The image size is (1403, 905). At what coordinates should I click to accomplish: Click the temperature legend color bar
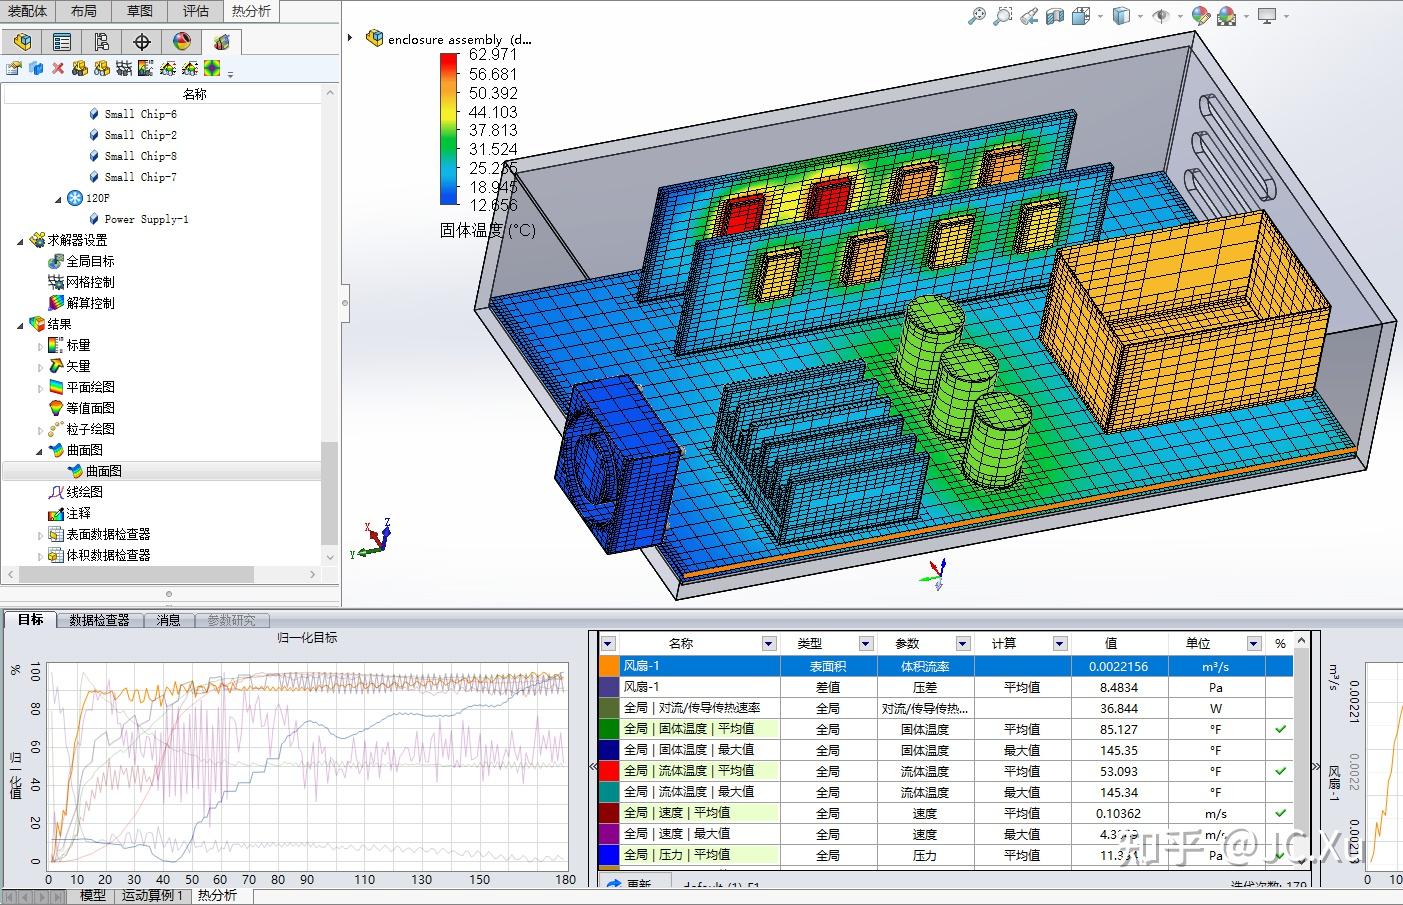449,129
